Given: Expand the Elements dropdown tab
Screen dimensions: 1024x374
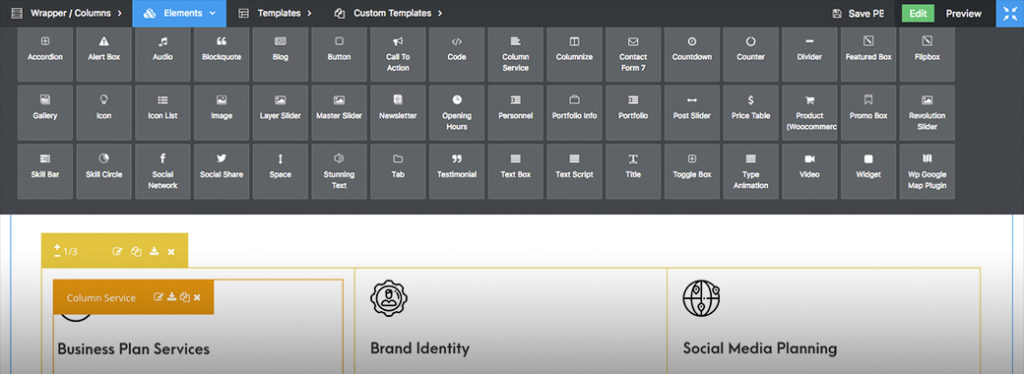Looking at the screenshot, I should (179, 13).
